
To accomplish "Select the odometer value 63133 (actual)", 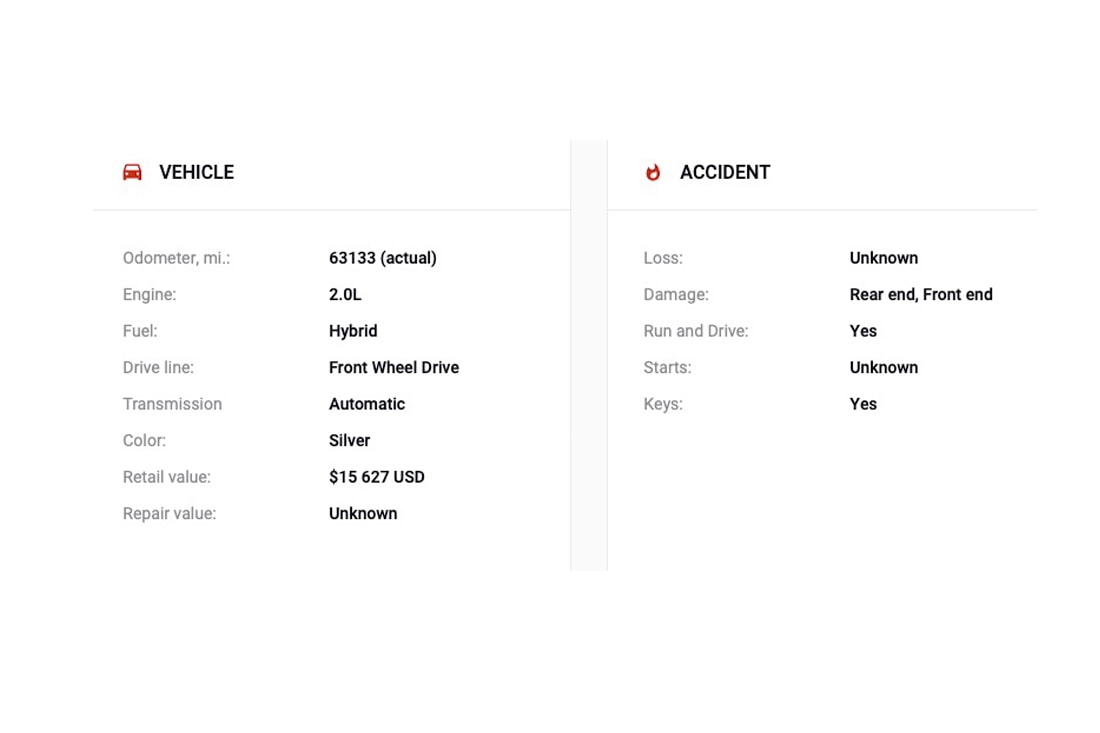I will click(383, 258).
